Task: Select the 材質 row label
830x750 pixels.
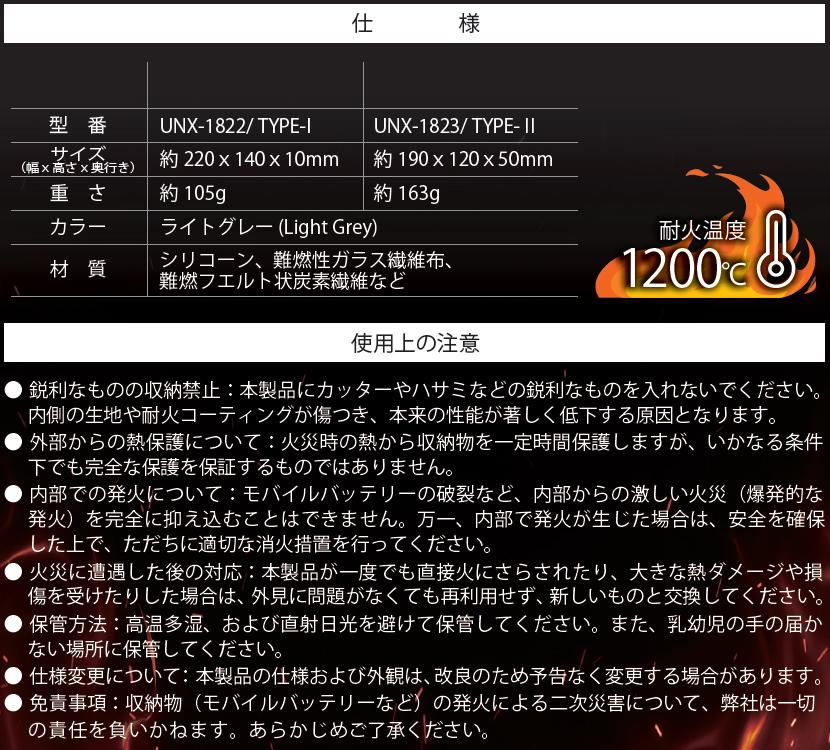Action: [78, 269]
